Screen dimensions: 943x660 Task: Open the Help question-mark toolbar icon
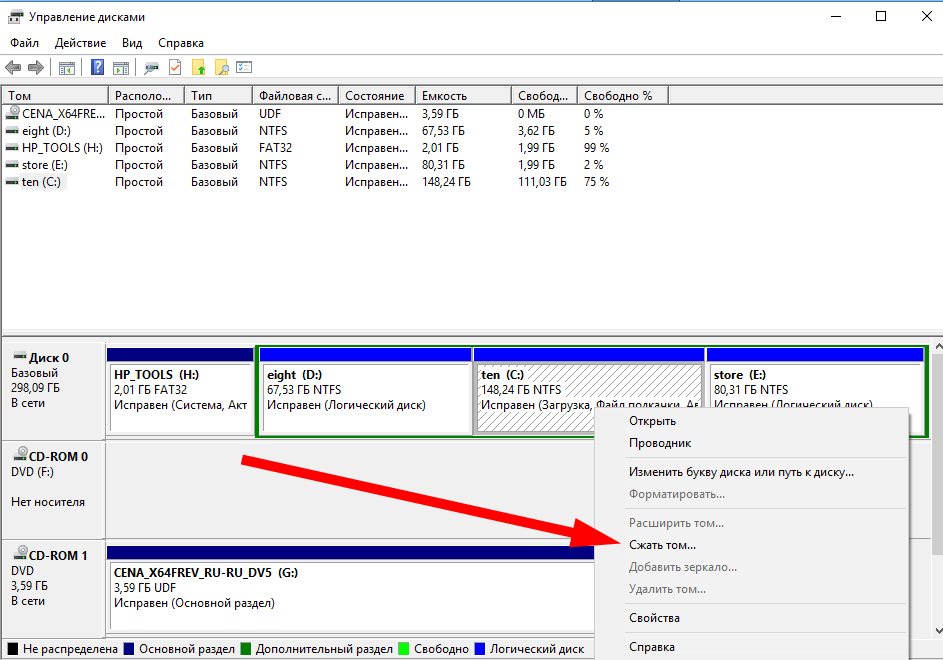[x=97, y=67]
